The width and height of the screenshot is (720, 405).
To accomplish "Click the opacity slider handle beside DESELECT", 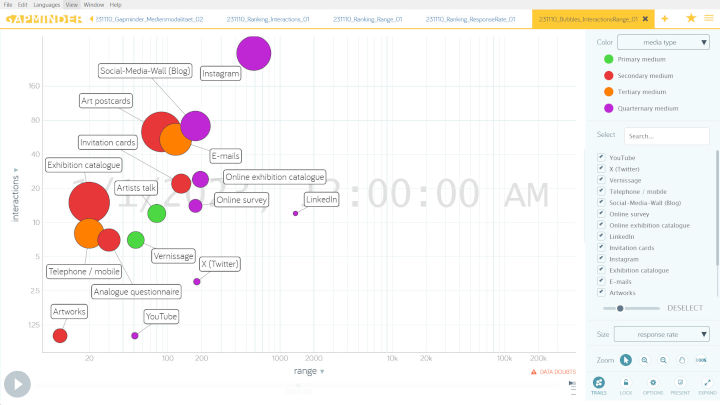I will [x=621, y=308].
